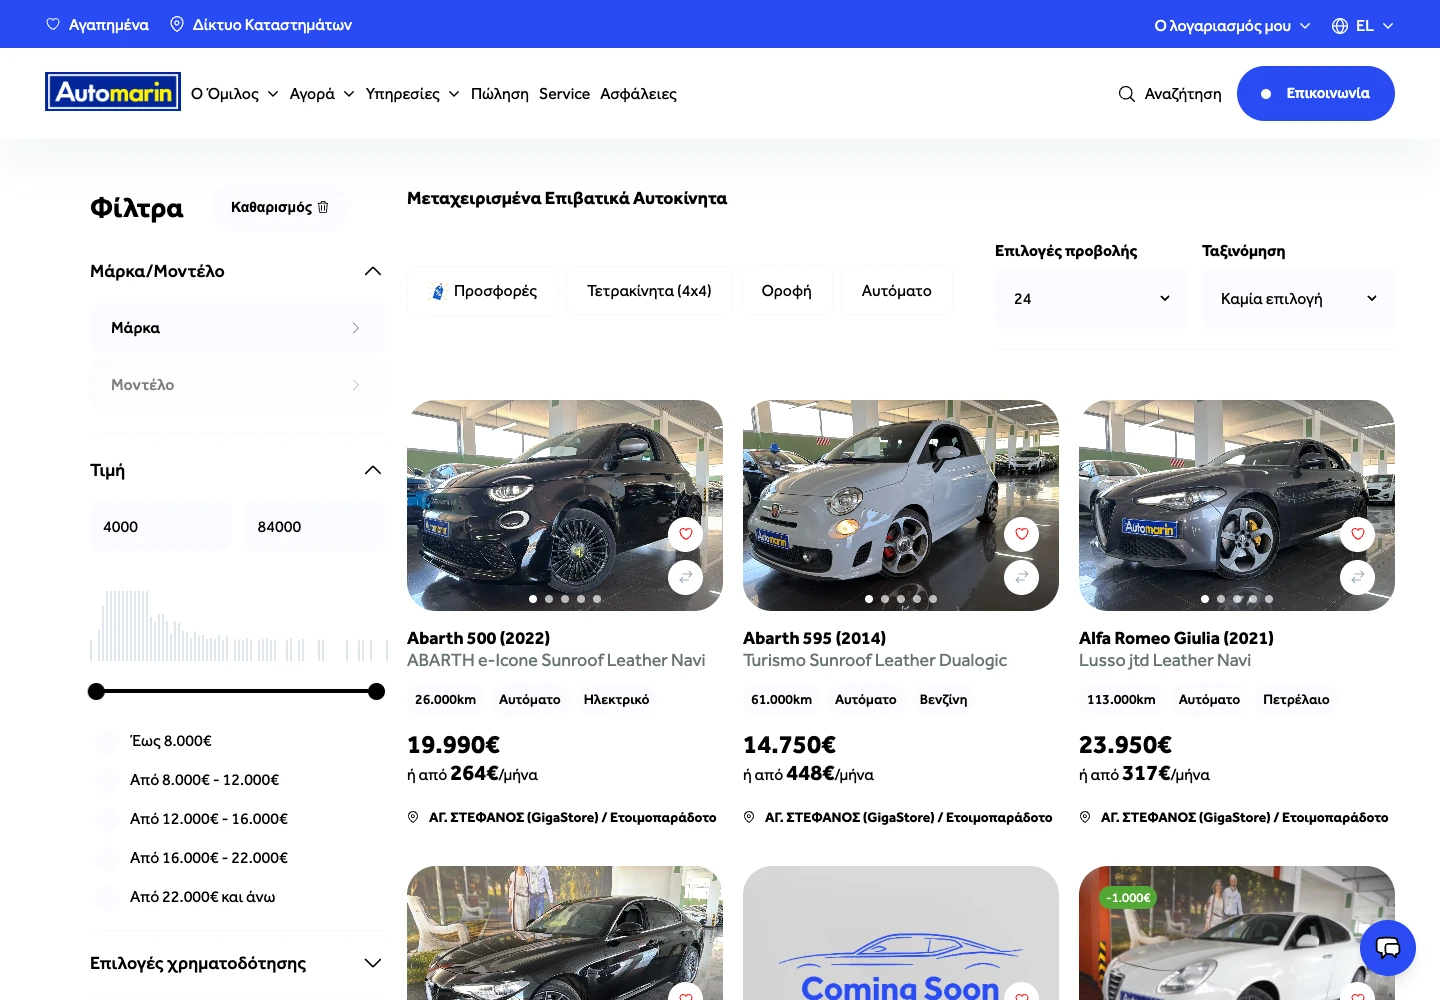This screenshot has width=1440, height=1000.
Task: Compare the Abarth 595 (2014) with arrows icon
Action: (1022, 577)
